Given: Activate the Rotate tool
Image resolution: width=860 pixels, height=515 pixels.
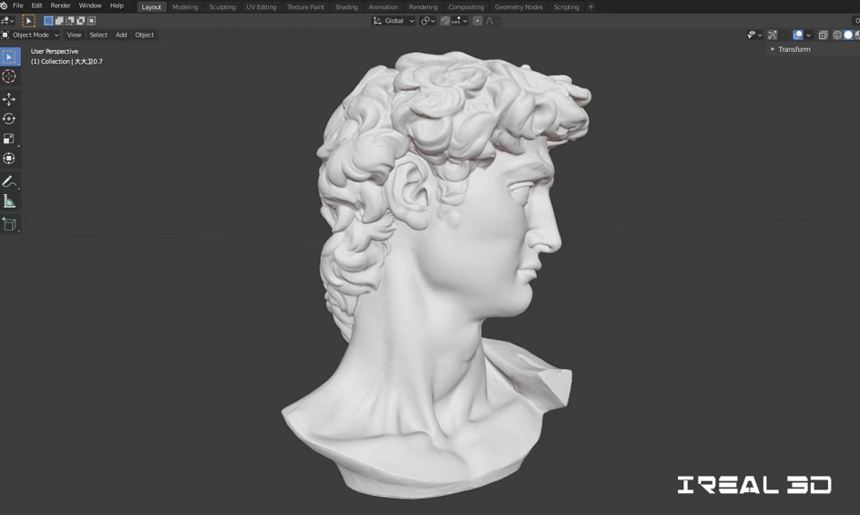Looking at the screenshot, I should click(x=9, y=119).
